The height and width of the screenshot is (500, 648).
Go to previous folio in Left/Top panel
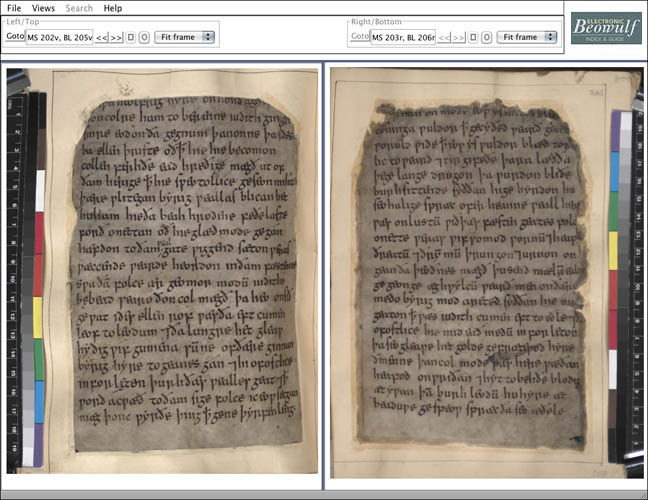(x=102, y=37)
